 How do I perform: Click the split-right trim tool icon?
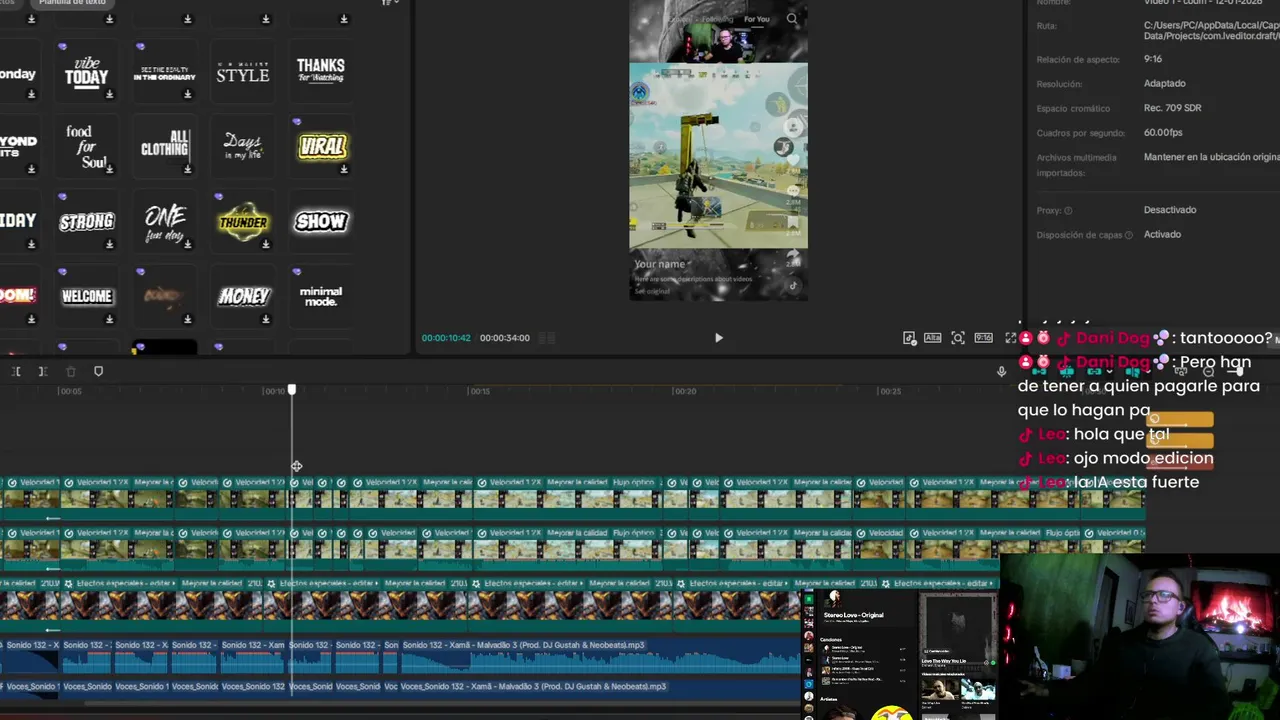pos(42,371)
